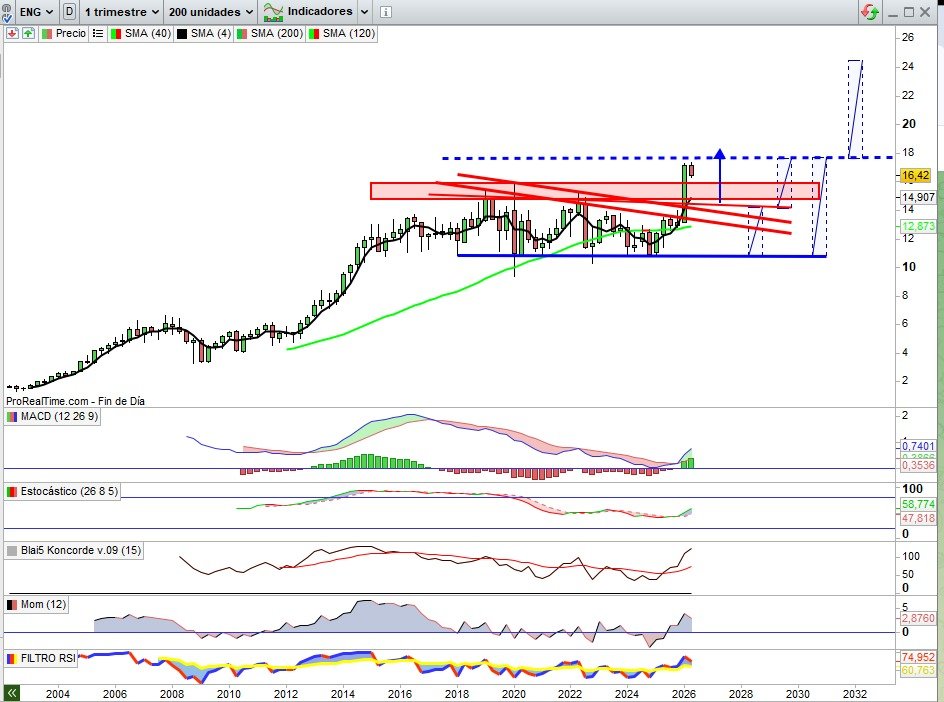Click the D daily data mode button
Screen dimensions: 944x702
[69, 11]
